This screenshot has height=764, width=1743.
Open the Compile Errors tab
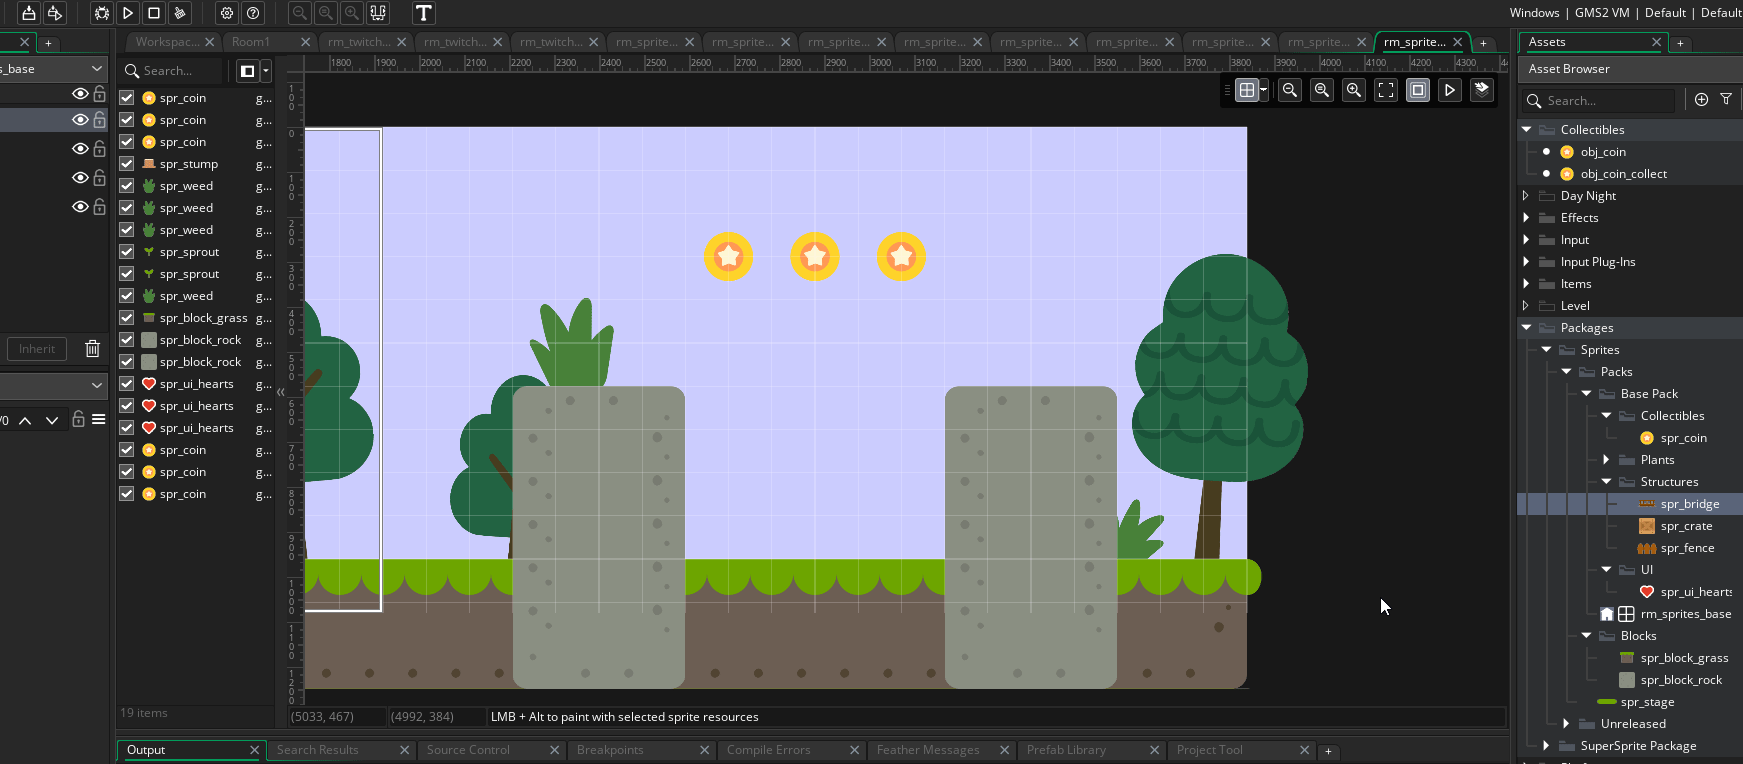(768, 750)
